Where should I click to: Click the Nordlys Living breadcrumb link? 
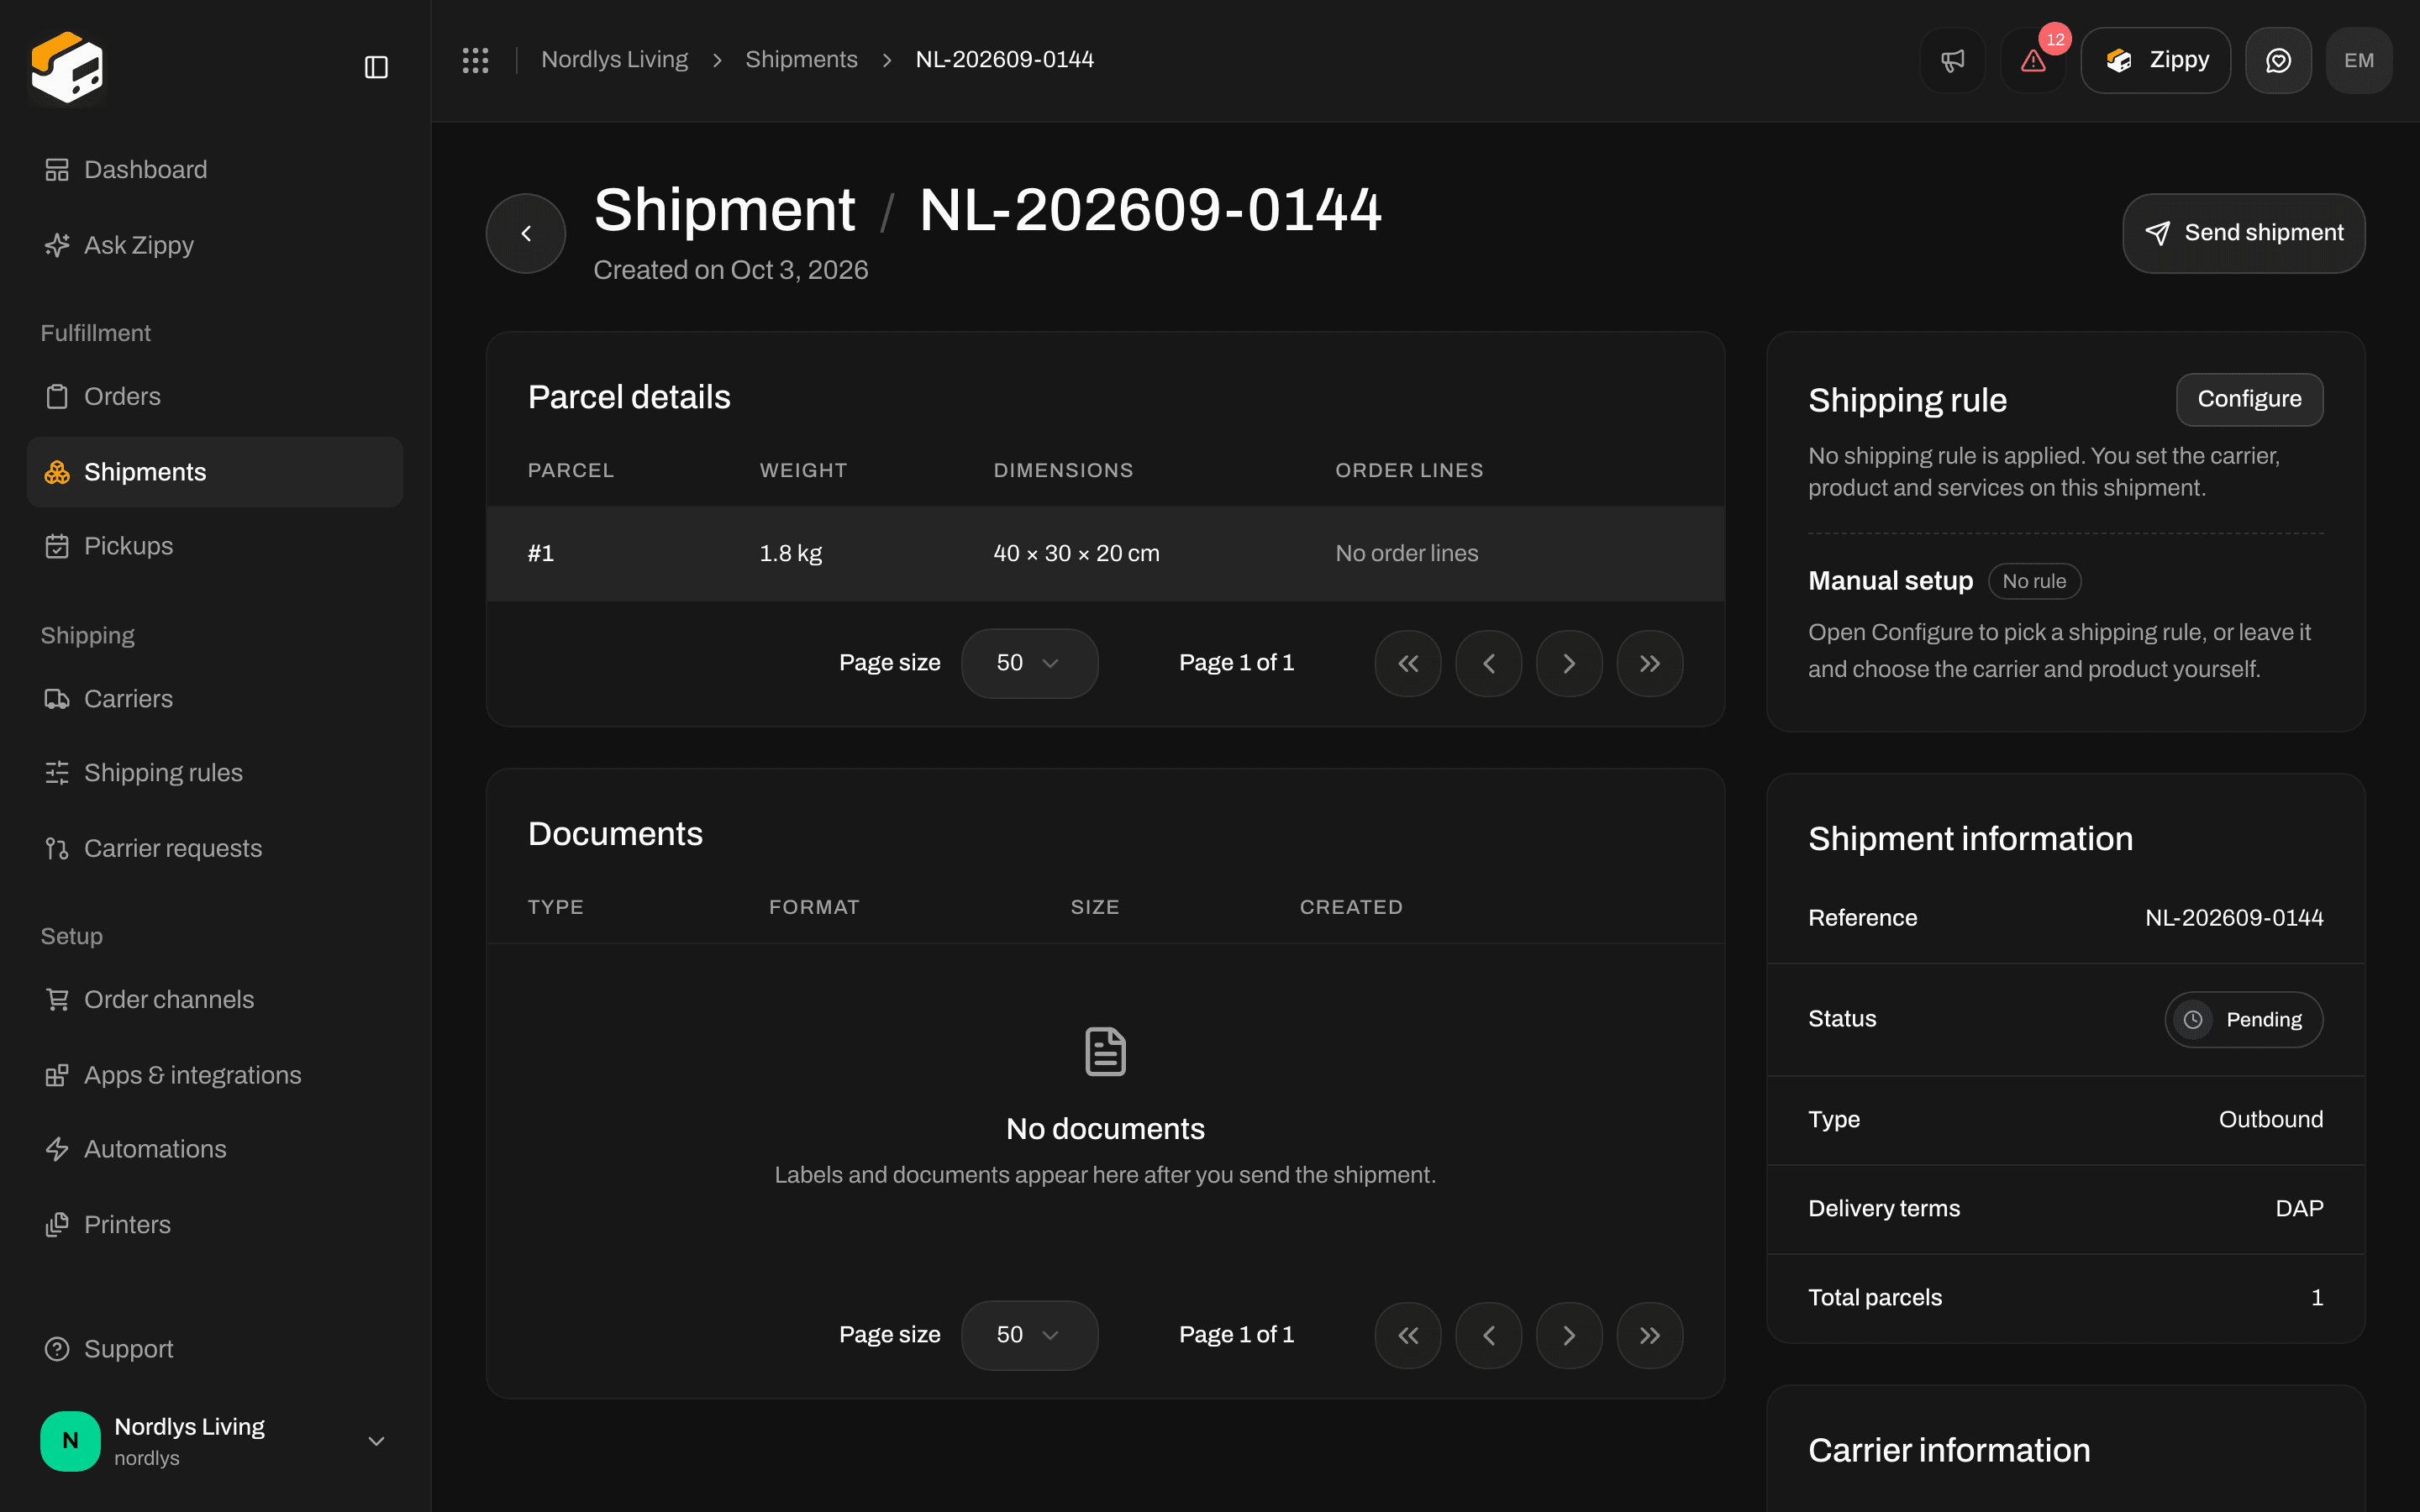[614, 60]
